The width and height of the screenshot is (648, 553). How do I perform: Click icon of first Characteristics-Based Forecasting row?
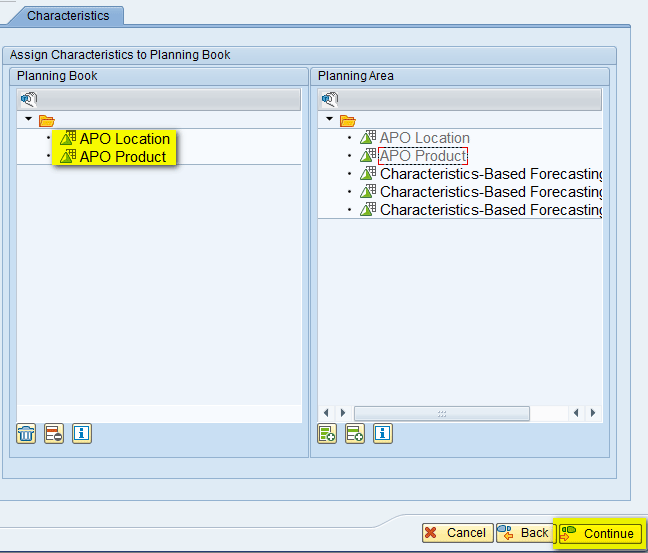(368, 174)
